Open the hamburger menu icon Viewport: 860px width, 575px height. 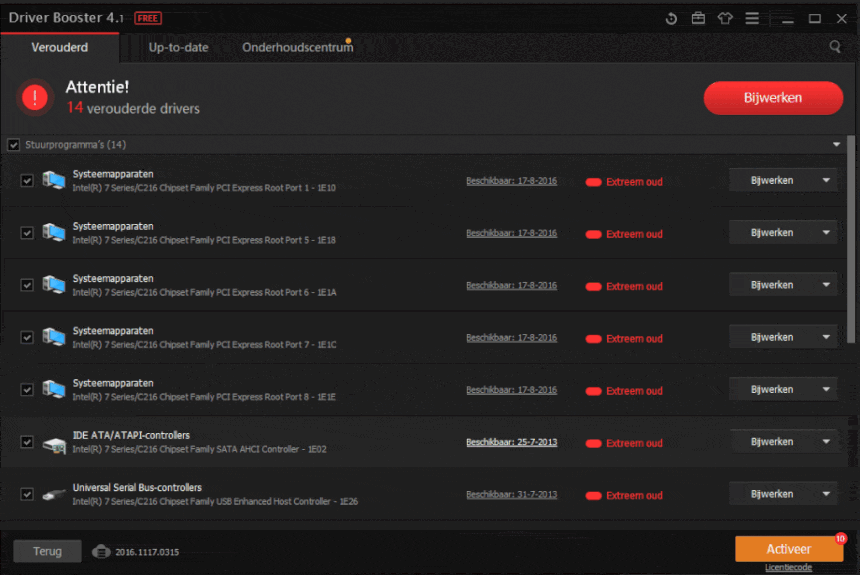[x=752, y=19]
